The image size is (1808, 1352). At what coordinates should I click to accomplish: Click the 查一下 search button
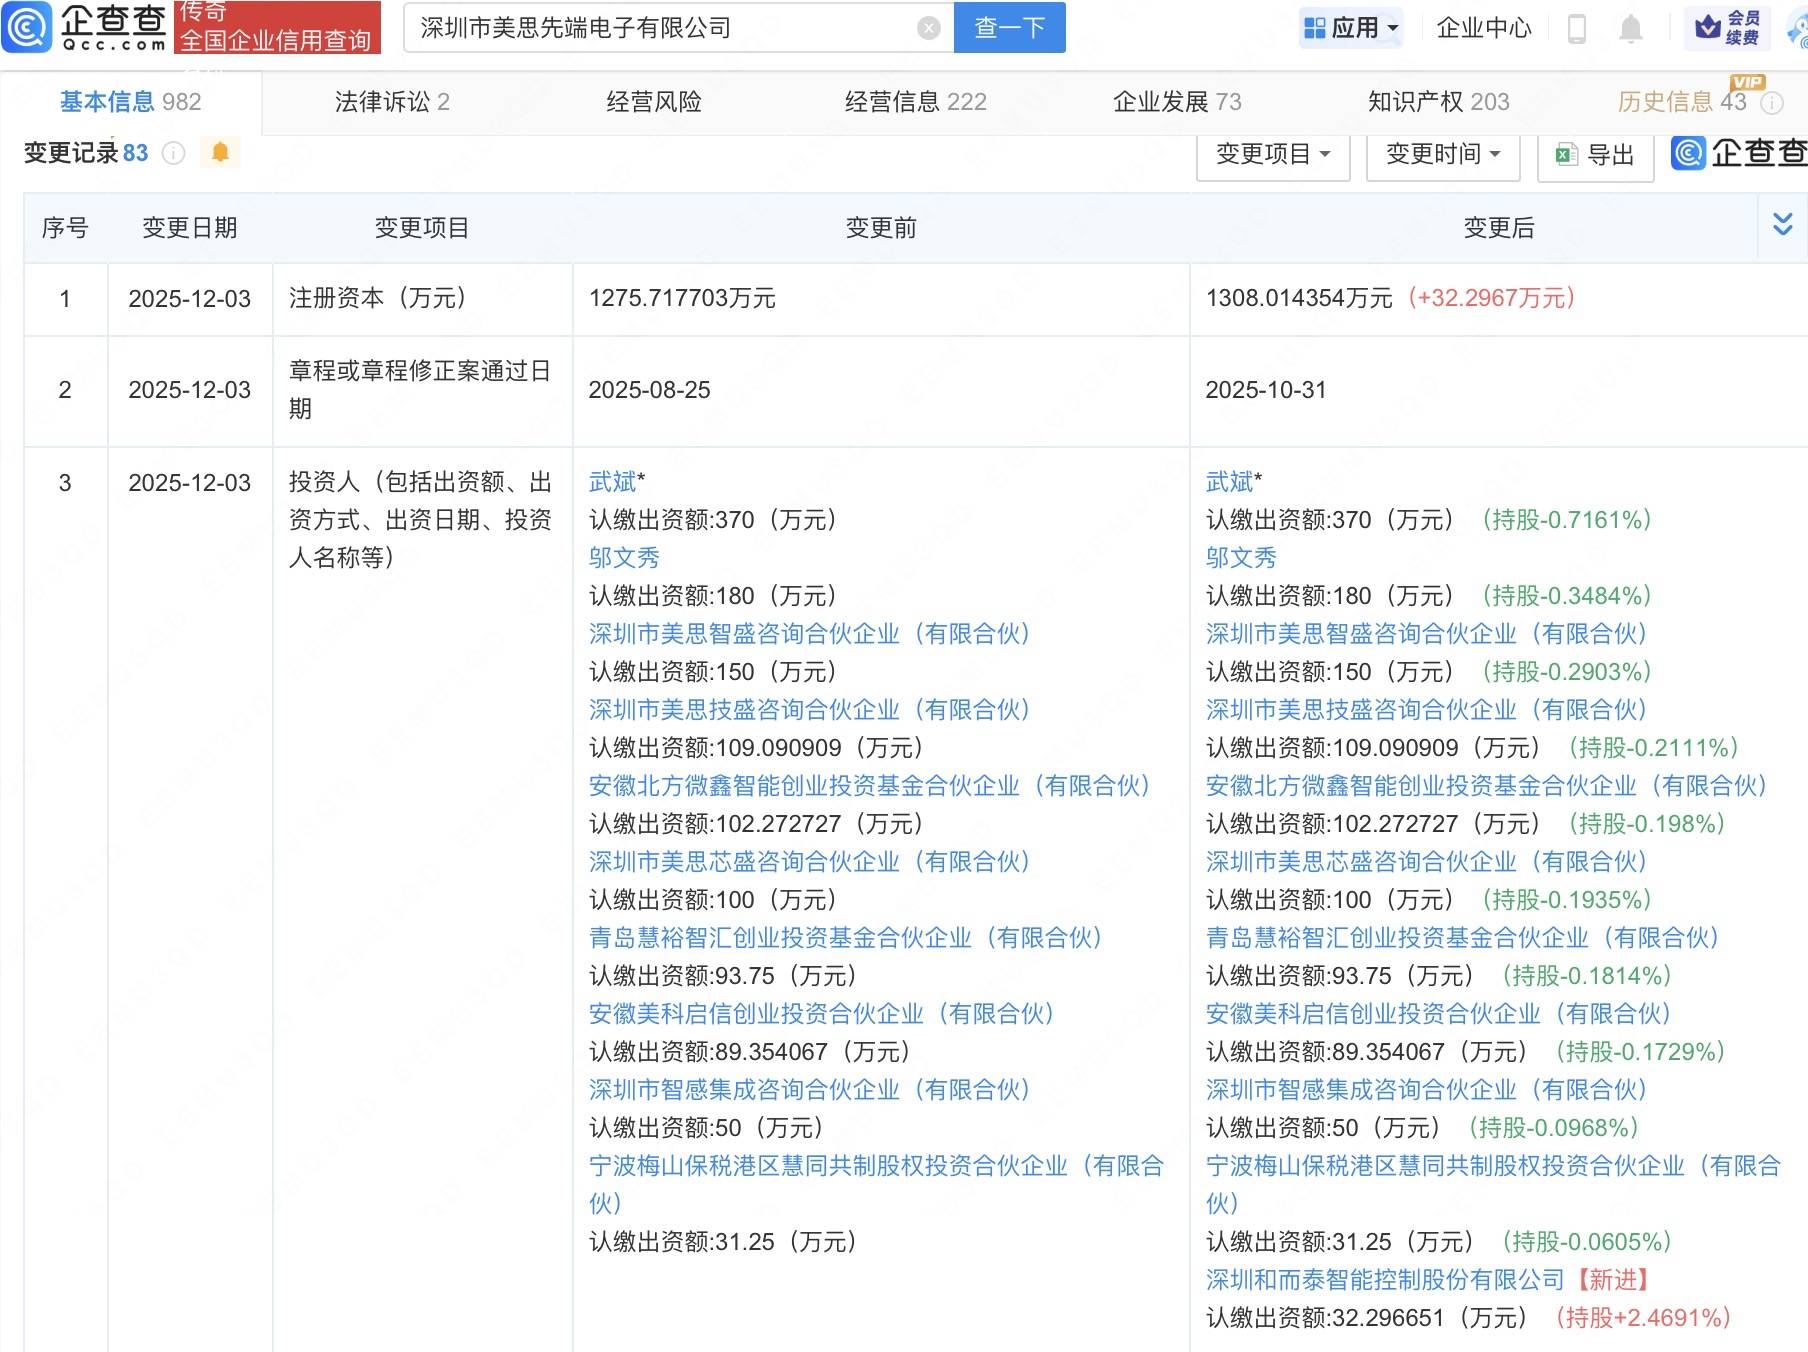1009,28
